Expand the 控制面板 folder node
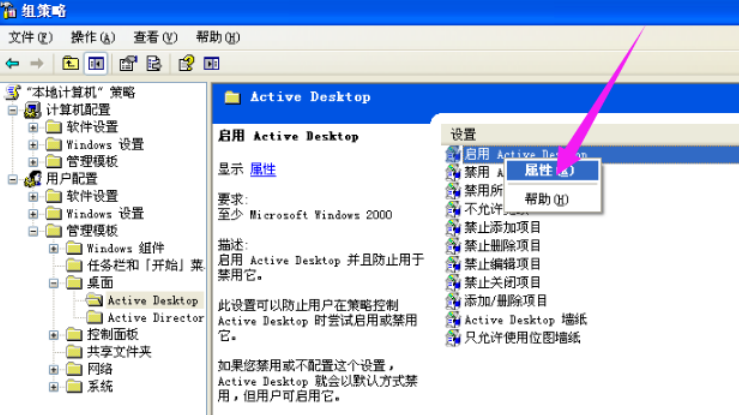 pyautogui.click(x=53, y=334)
